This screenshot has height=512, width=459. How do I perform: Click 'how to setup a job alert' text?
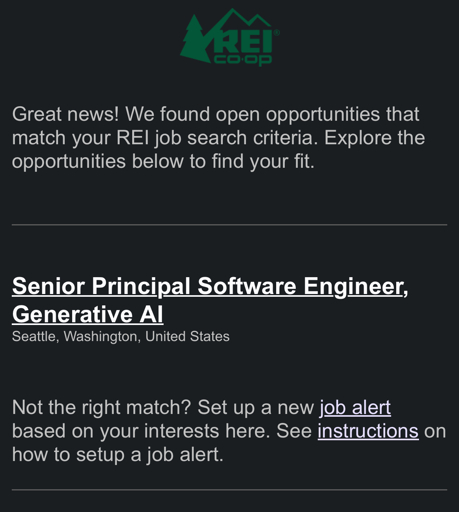click(117, 455)
